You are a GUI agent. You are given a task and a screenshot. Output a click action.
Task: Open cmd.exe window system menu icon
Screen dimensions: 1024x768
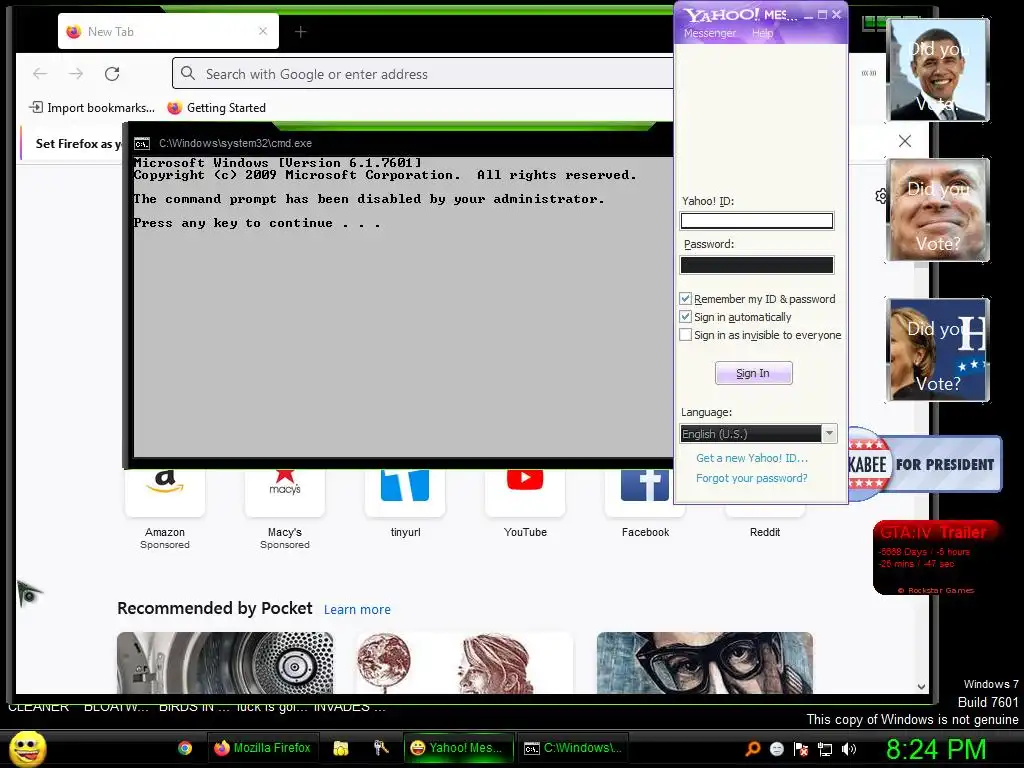(142, 144)
